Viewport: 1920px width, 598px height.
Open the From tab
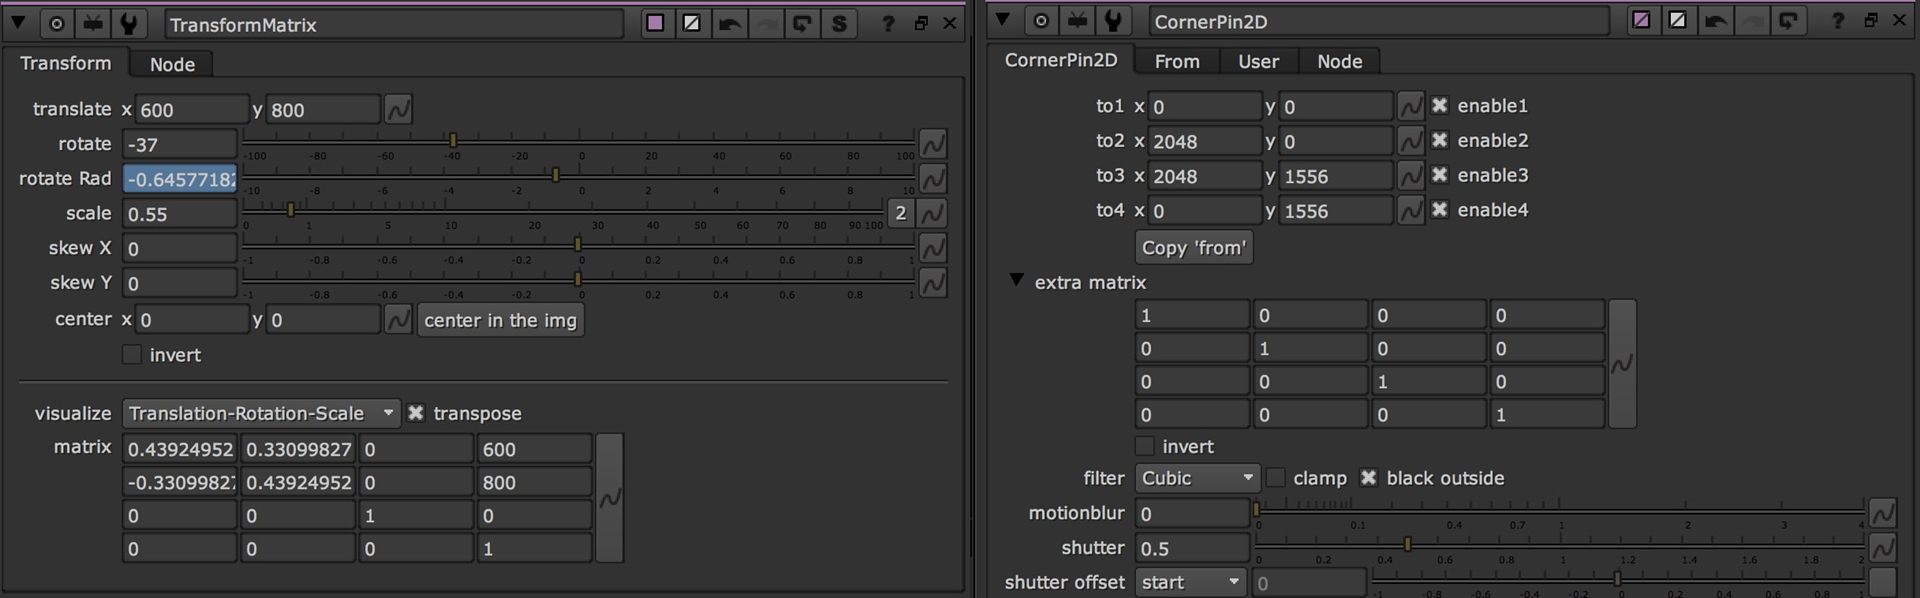point(1177,61)
